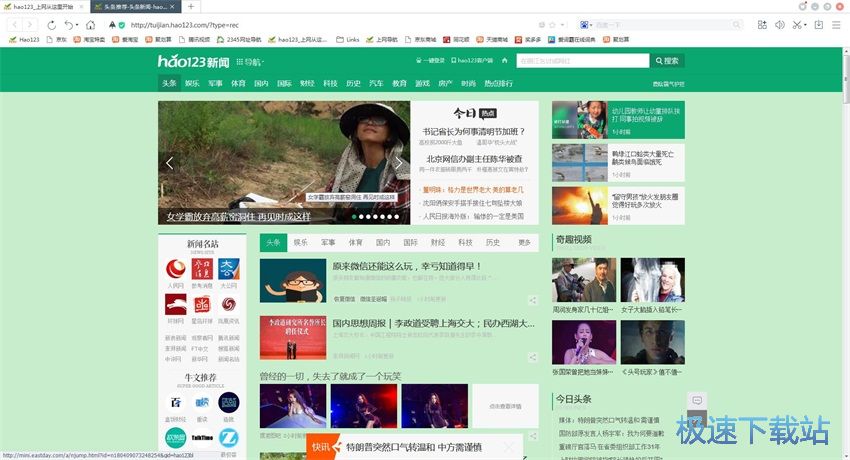Open the 环球网 site icon
850x460 pixels.
176,304
